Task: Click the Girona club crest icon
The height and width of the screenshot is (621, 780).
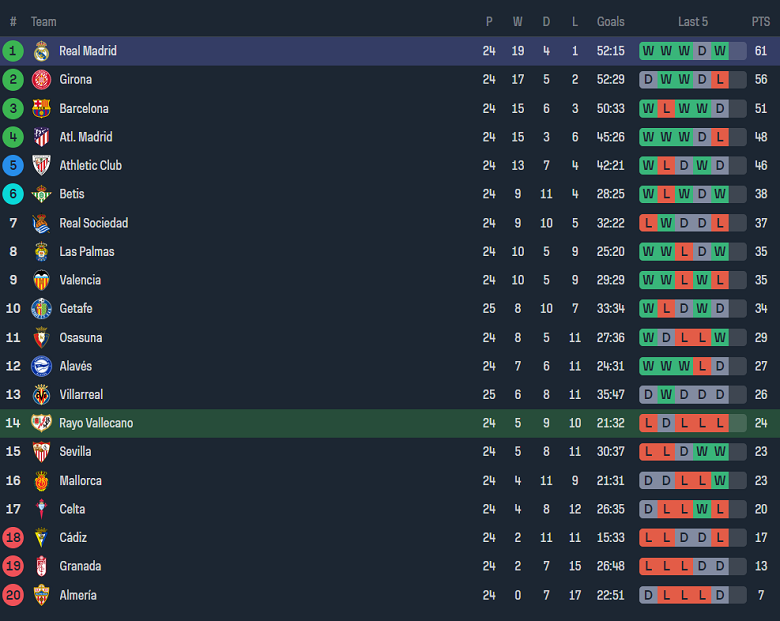Action: [x=41, y=80]
